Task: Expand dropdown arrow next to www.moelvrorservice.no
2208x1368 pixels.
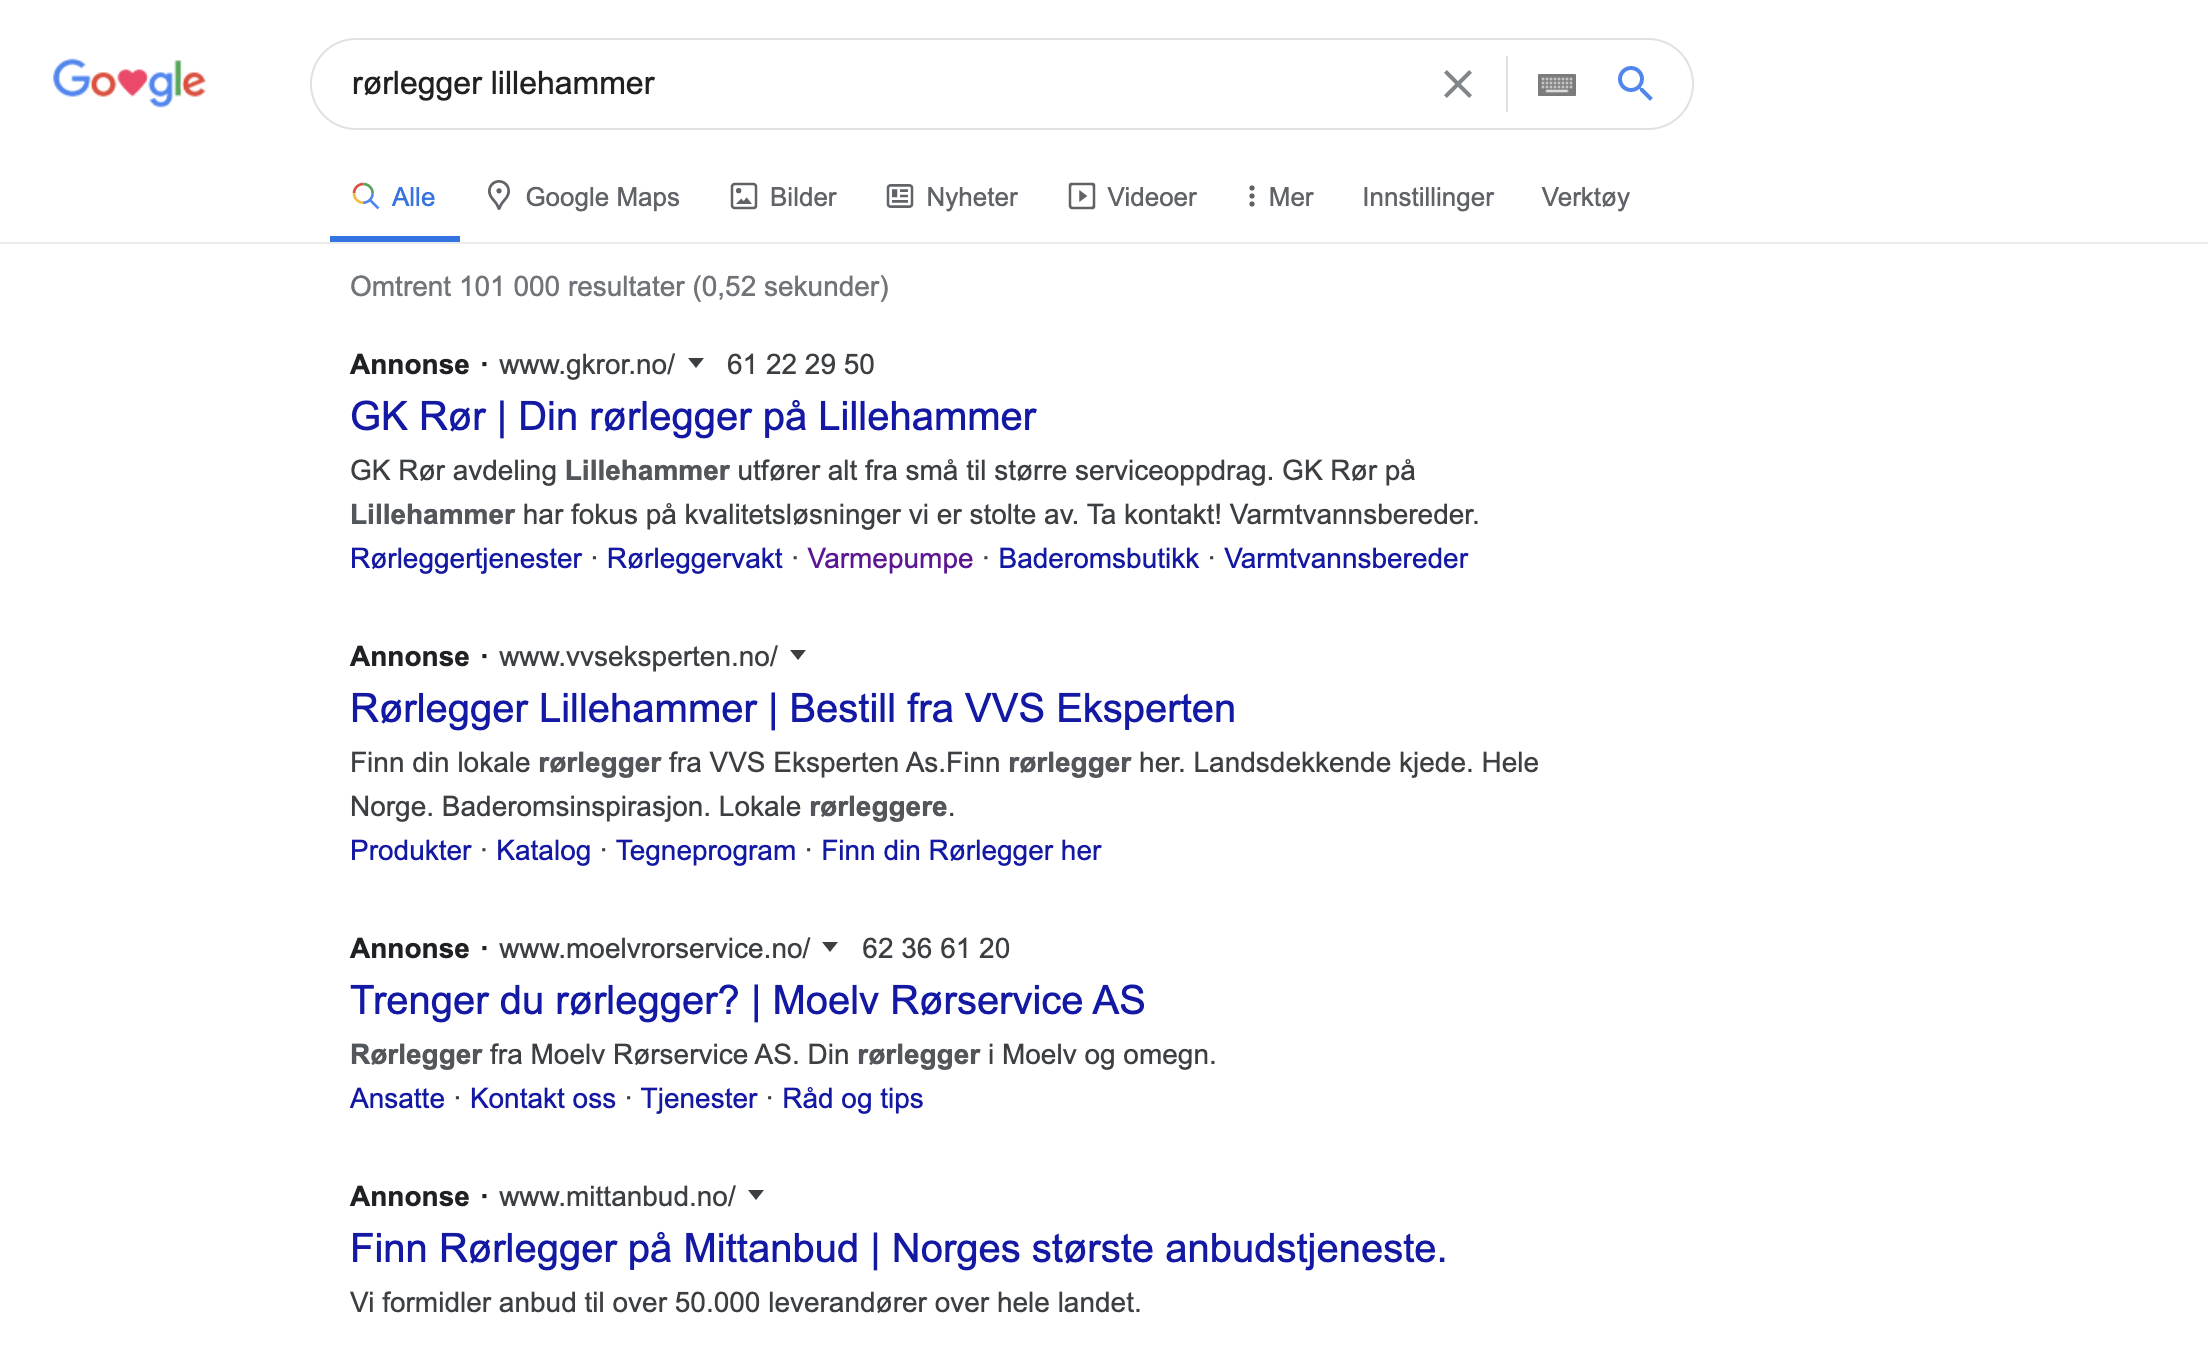Action: click(x=830, y=947)
